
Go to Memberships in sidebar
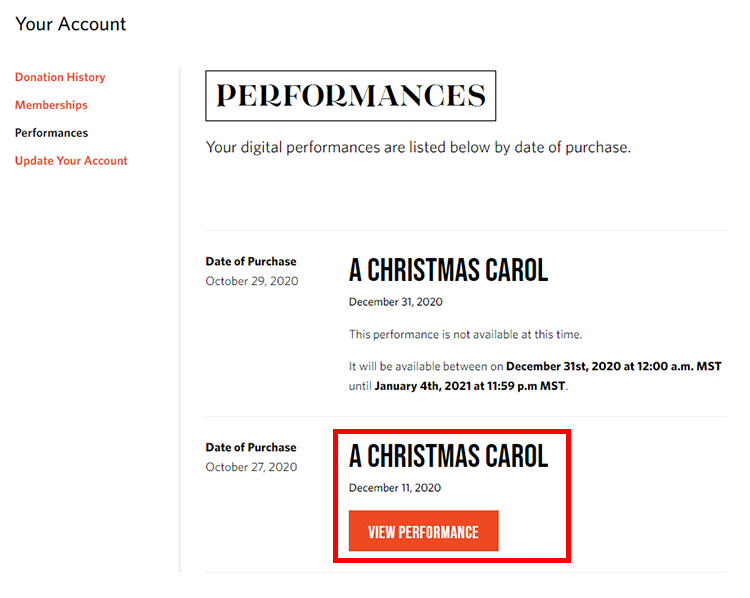tap(51, 105)
